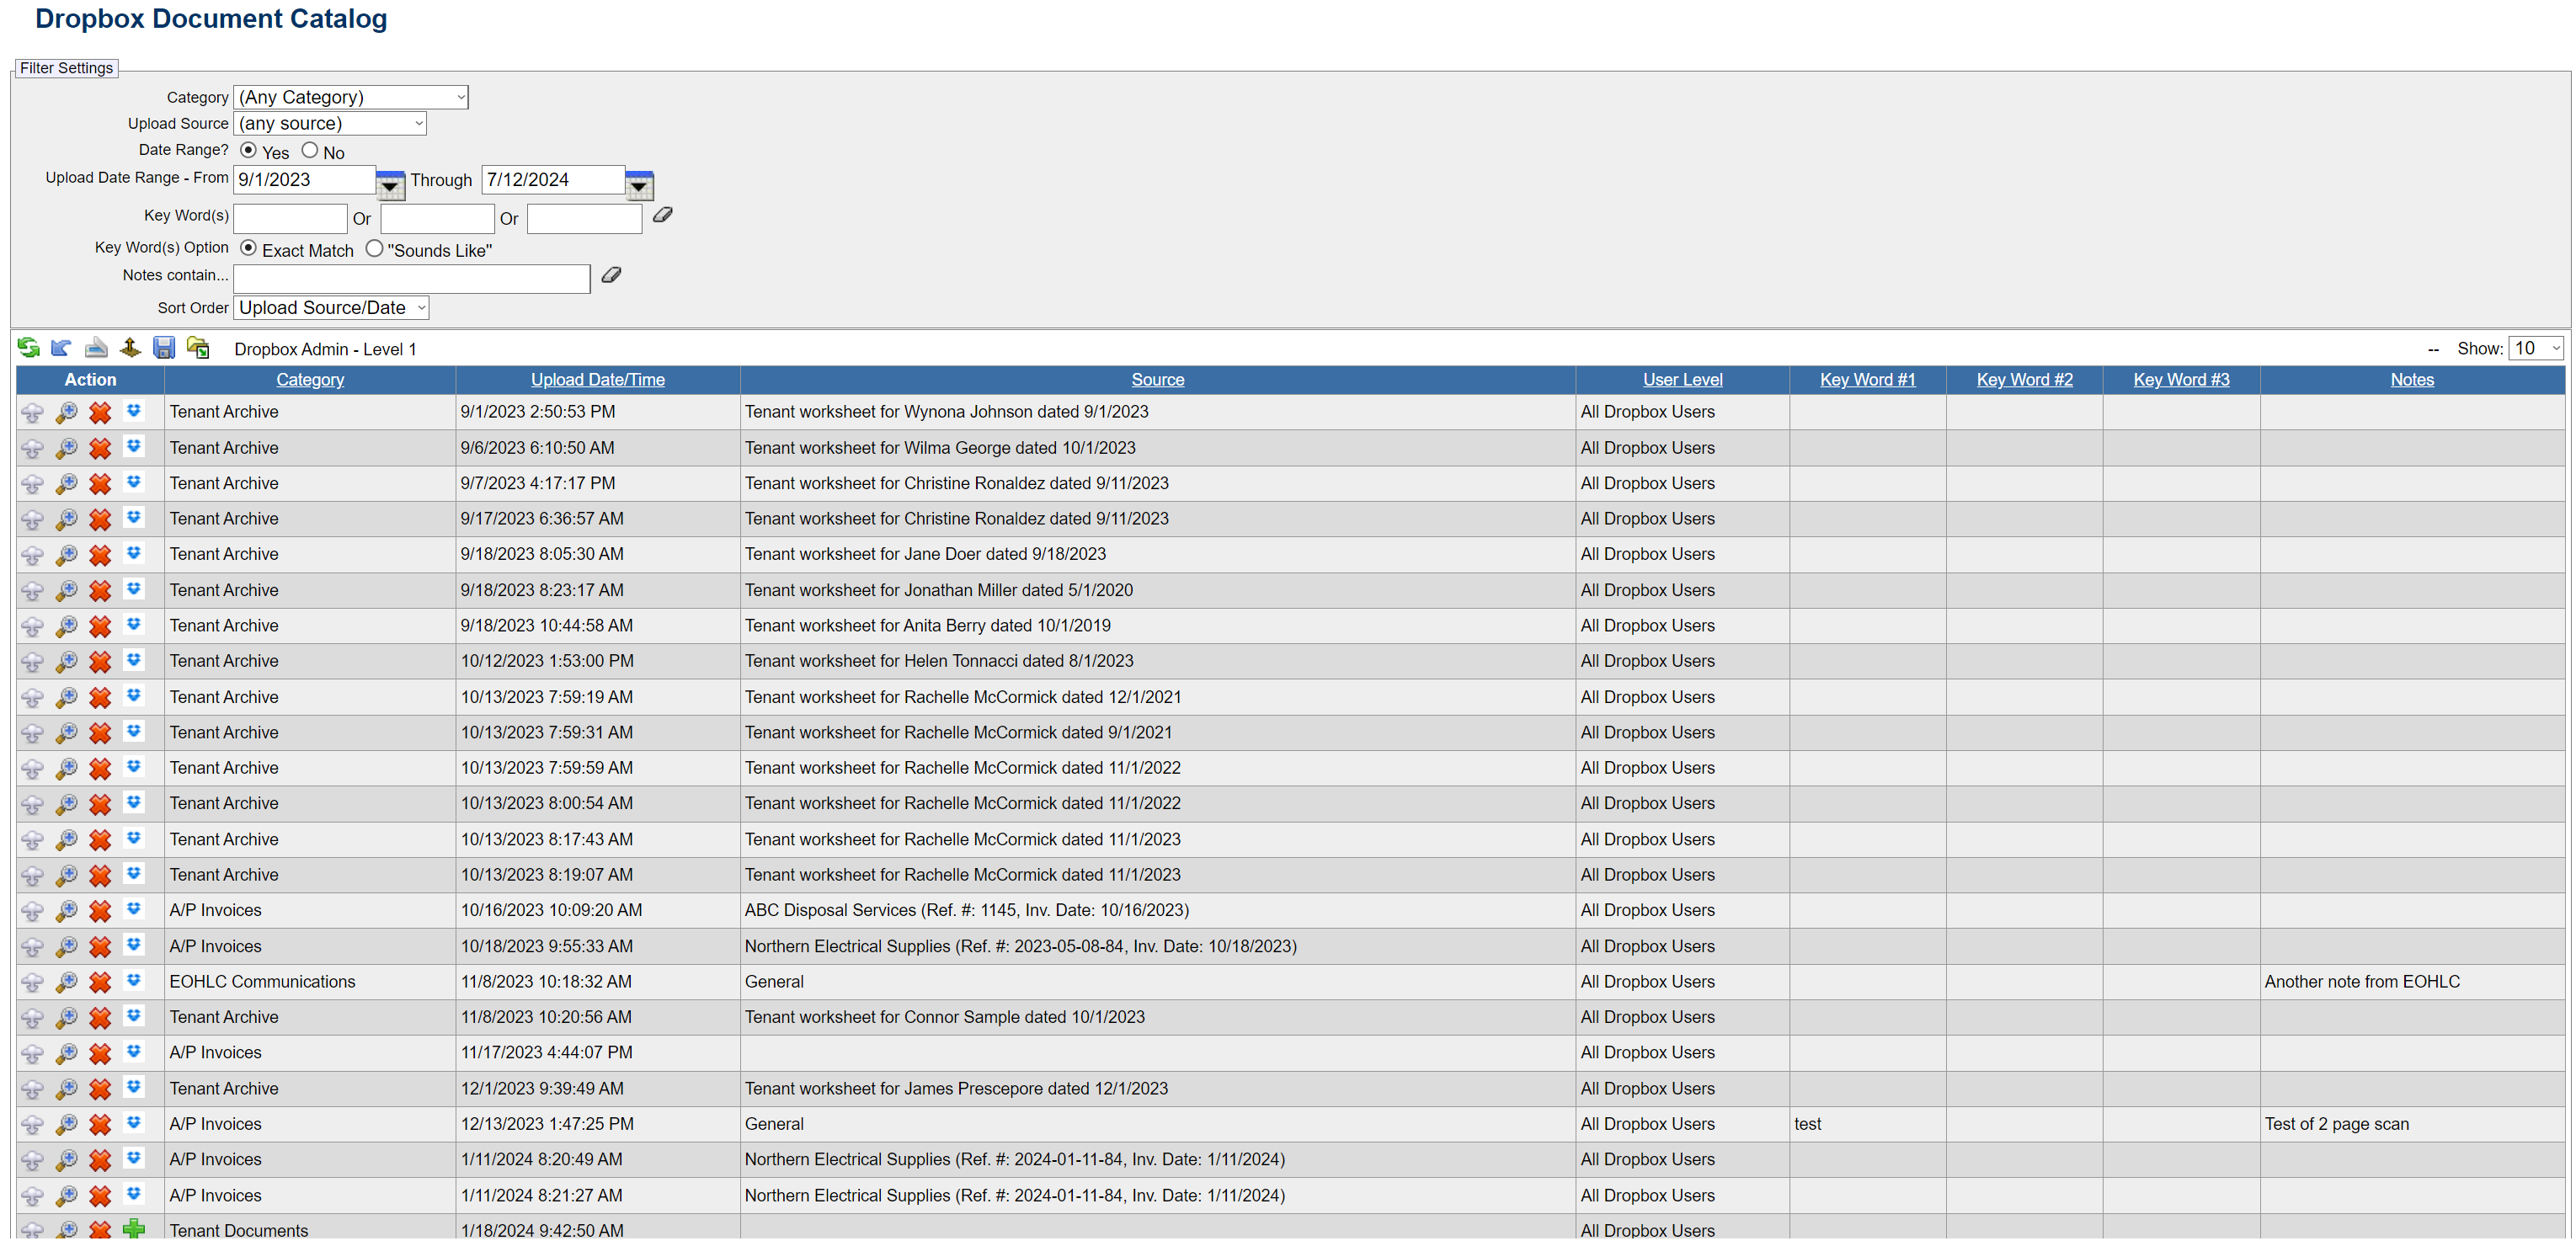Click the scanner icon in toolbar
This screenshot has height=1241, width=2576.
[x=96, y=347]
